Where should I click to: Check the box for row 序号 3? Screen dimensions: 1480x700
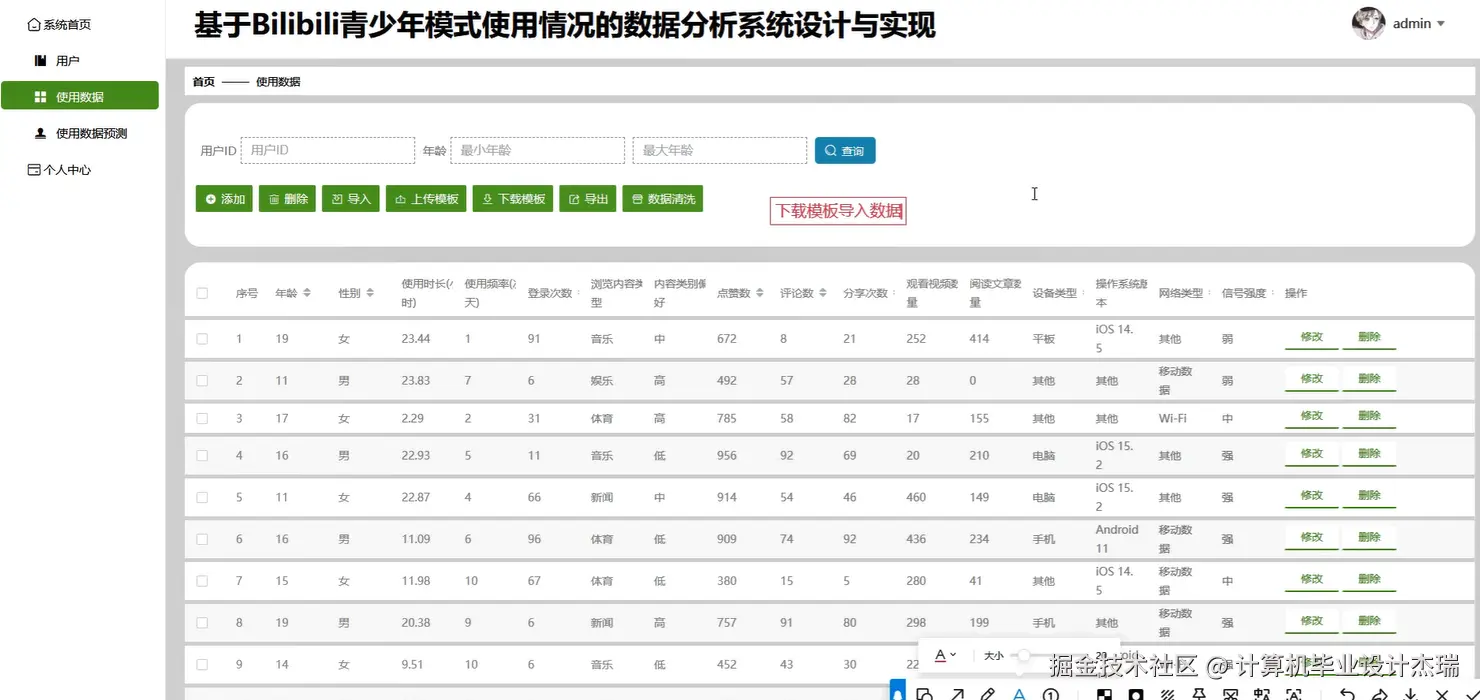coord(202,419)
